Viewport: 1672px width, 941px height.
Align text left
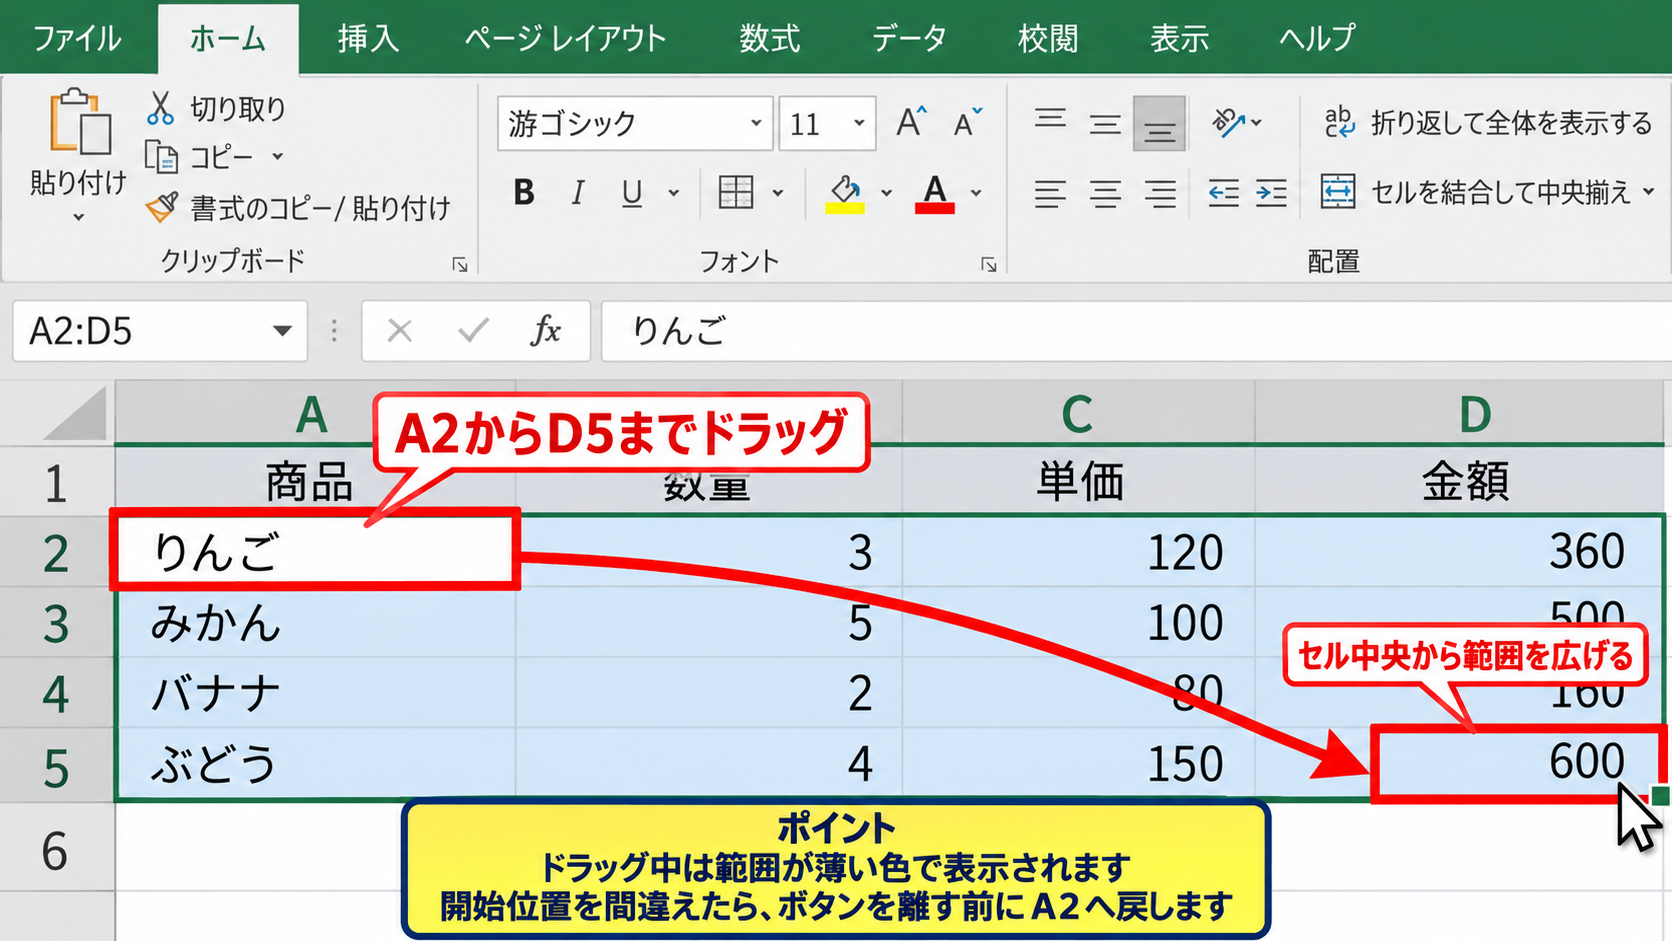[1050, 192]
